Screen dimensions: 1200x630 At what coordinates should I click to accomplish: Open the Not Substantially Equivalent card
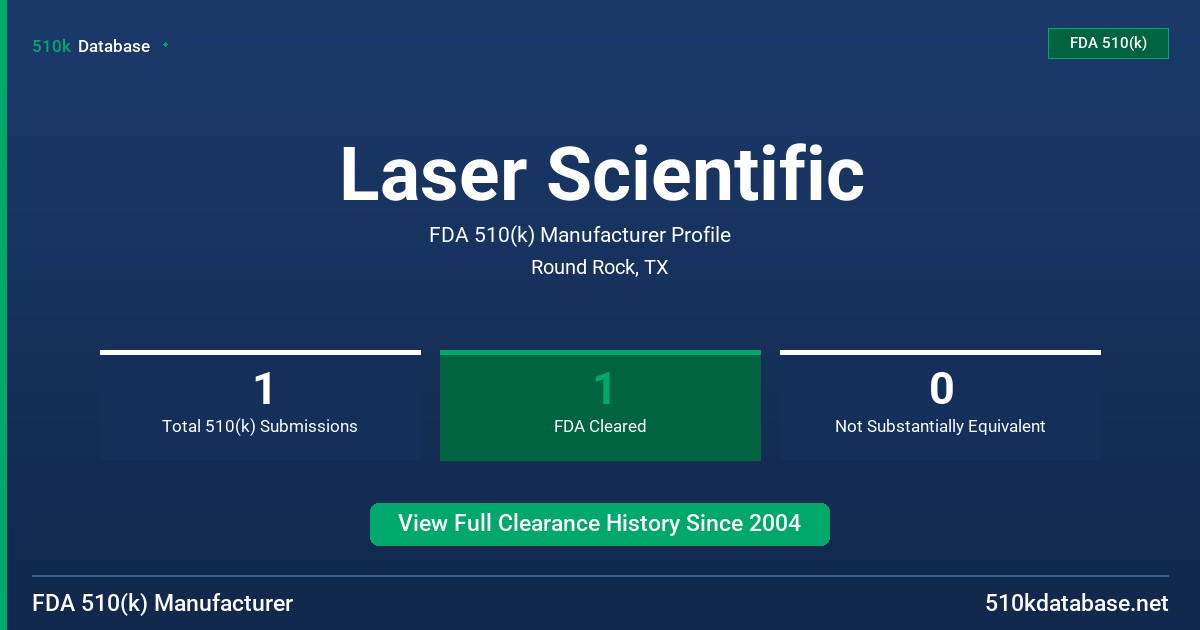(x=940, y=405)
